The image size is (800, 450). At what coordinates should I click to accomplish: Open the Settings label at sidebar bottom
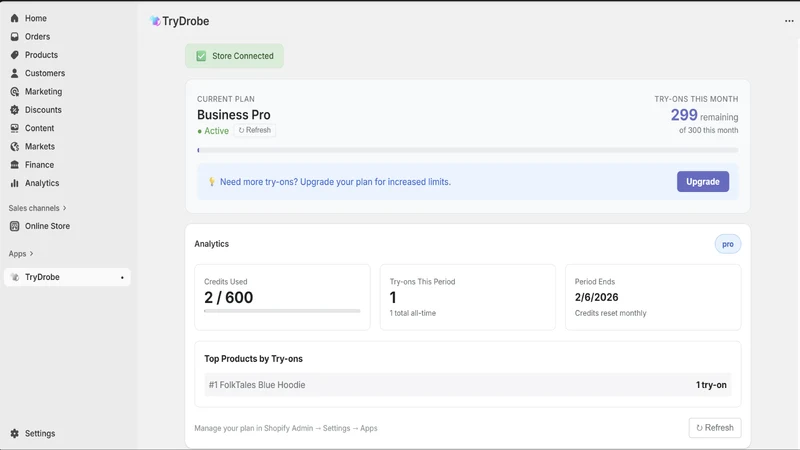(x=40, y=433)
